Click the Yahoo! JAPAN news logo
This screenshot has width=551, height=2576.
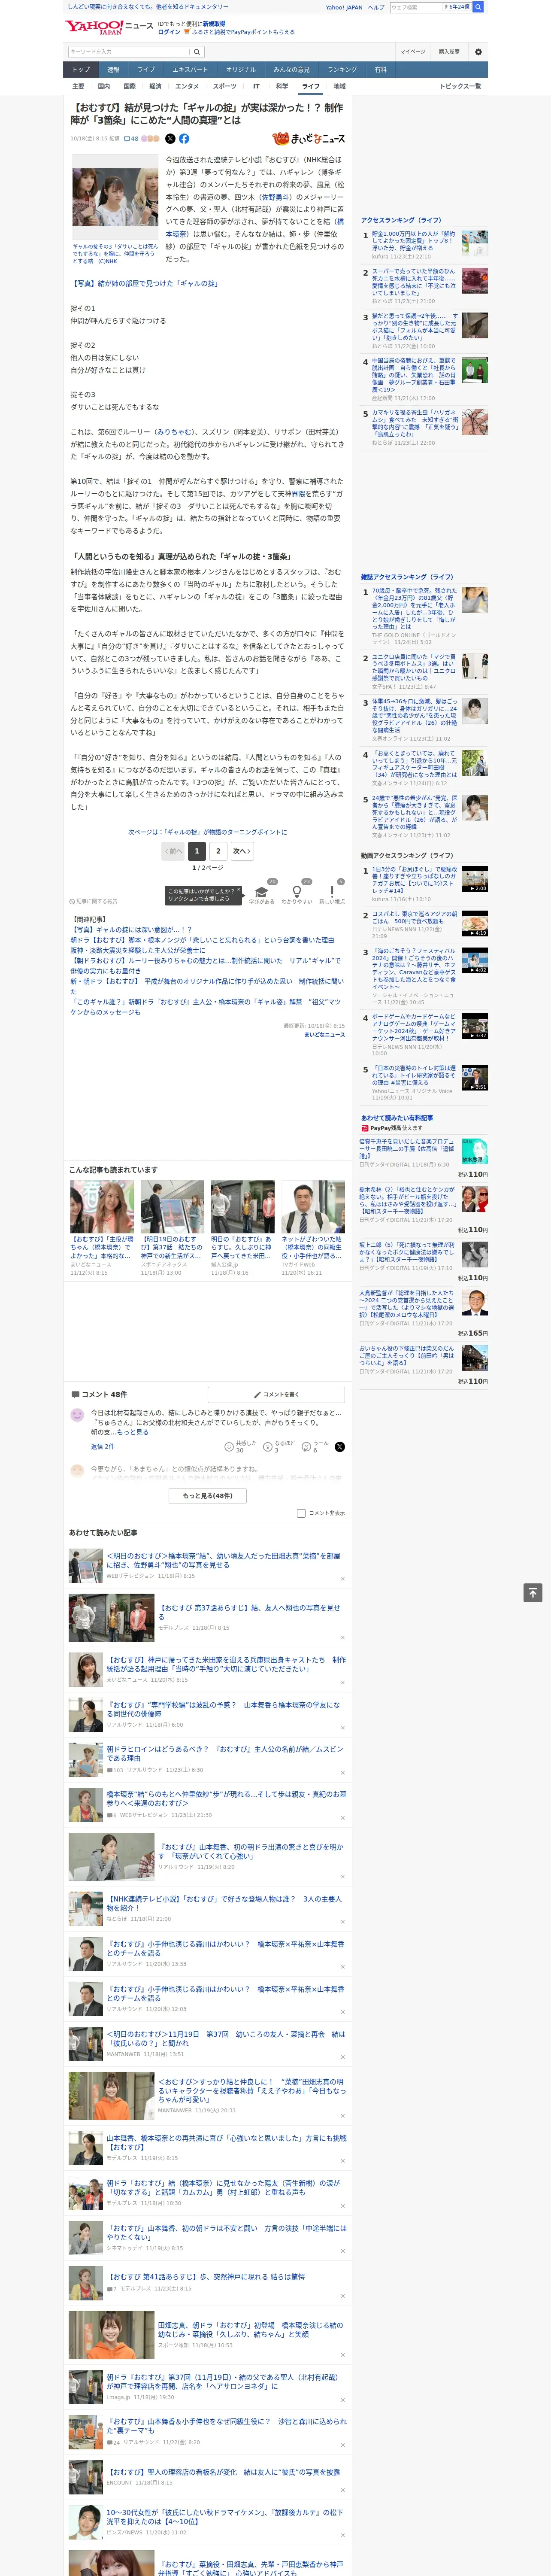point(109,27)
